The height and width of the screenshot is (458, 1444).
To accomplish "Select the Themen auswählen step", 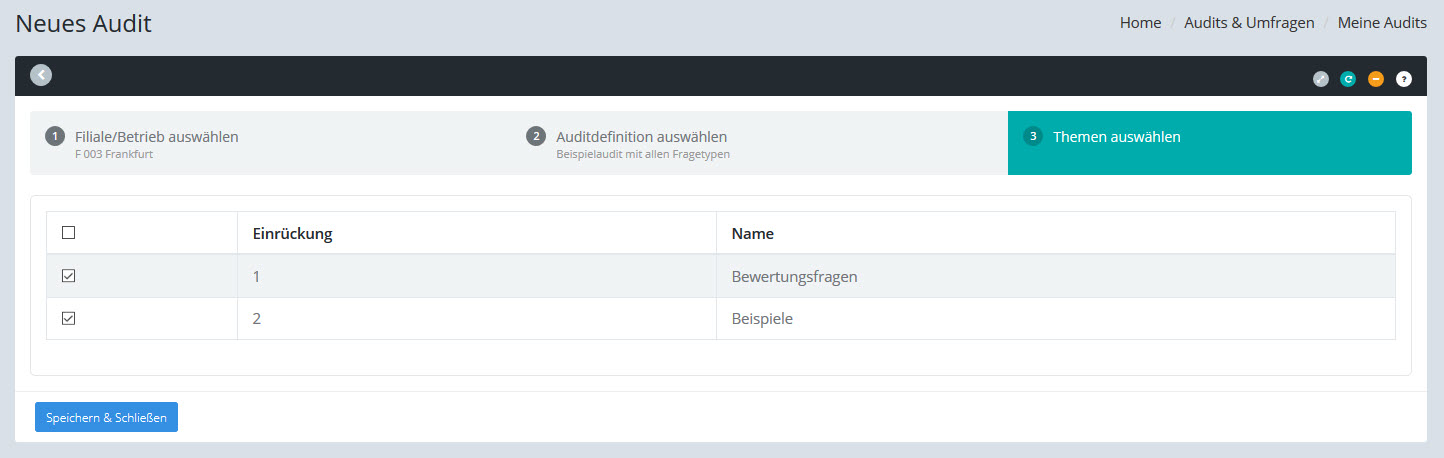I will tap(1116, 137).
